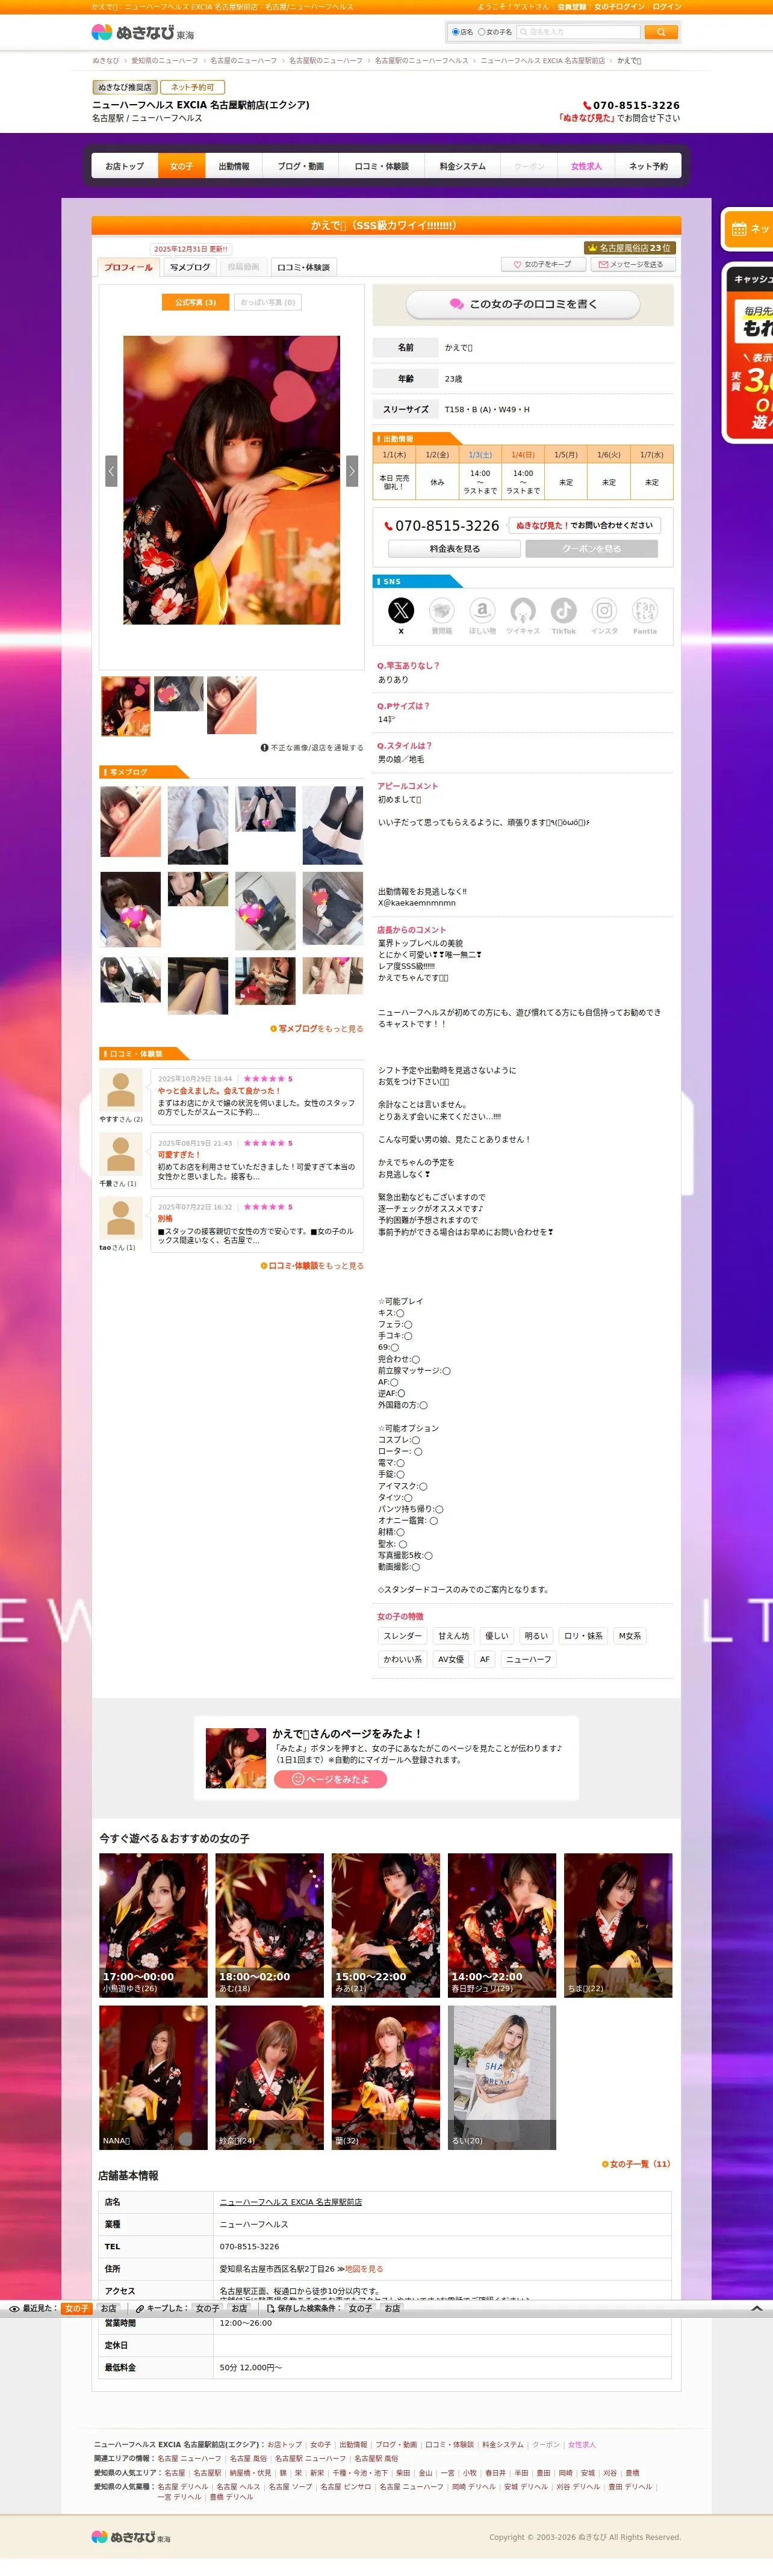Open the 1/3(土) schedule date cell
773x2576 pixels.
pos(480,454)
